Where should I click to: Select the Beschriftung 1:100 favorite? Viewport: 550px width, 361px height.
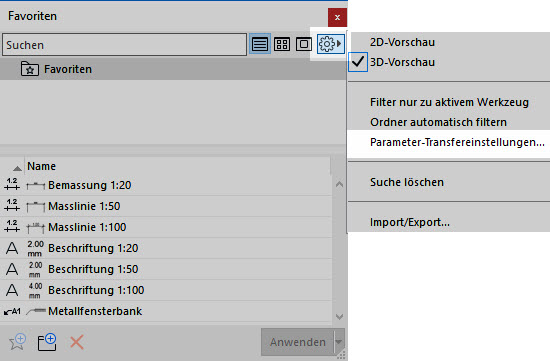(166, 290)
